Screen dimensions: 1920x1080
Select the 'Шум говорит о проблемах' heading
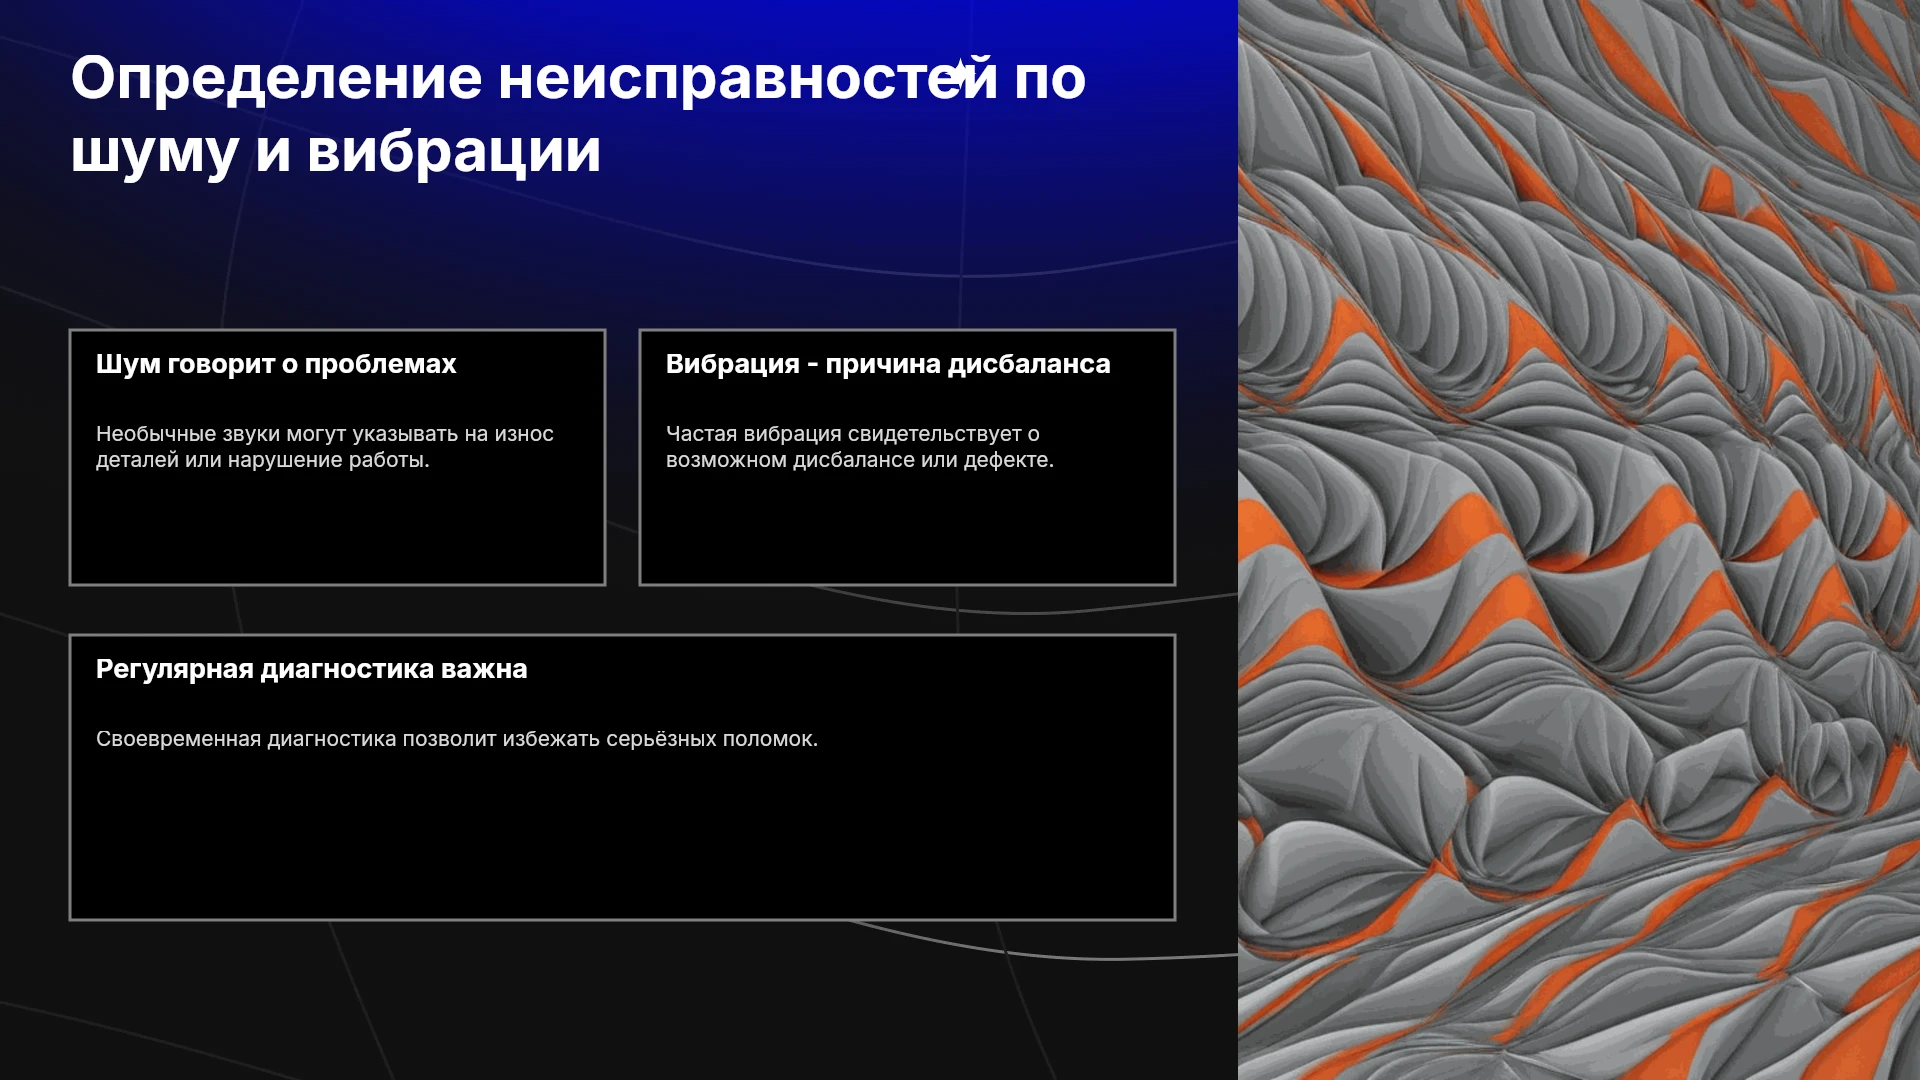coord(276,364)
